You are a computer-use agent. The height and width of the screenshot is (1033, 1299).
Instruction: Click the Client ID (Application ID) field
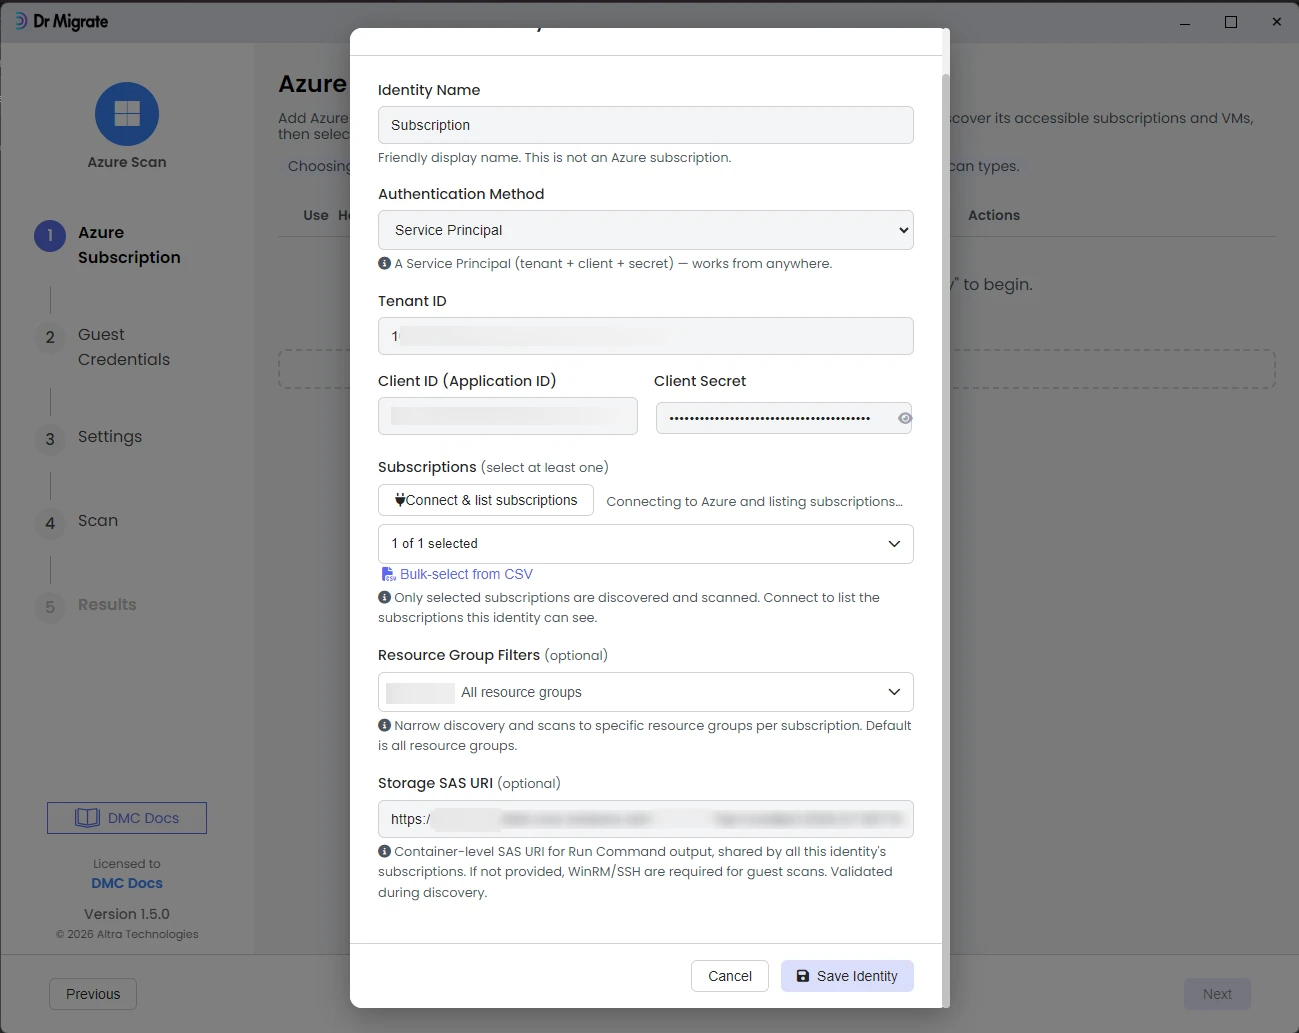click(508, 416)
